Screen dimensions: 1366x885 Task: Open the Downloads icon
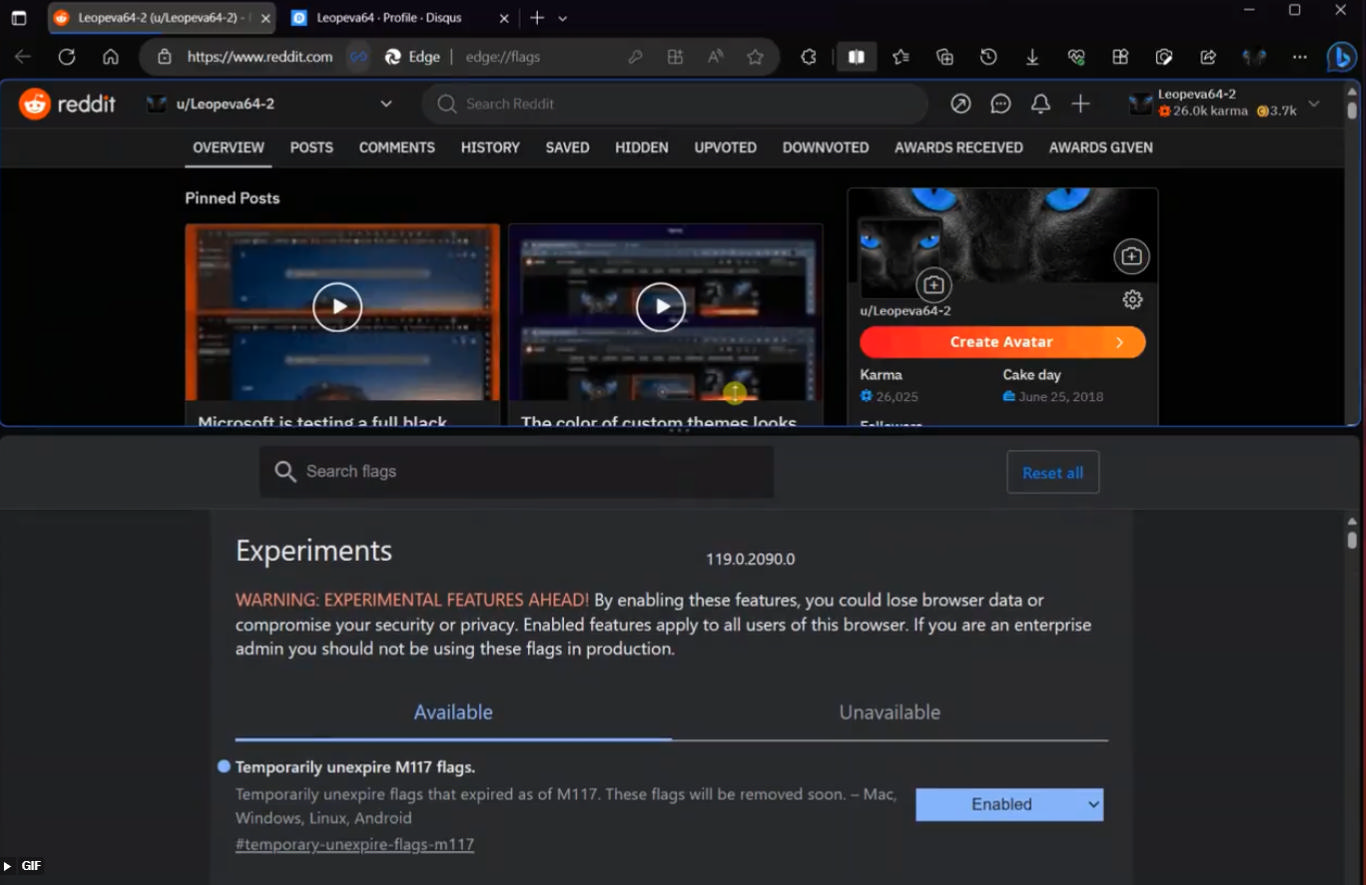click(1032, 57)
